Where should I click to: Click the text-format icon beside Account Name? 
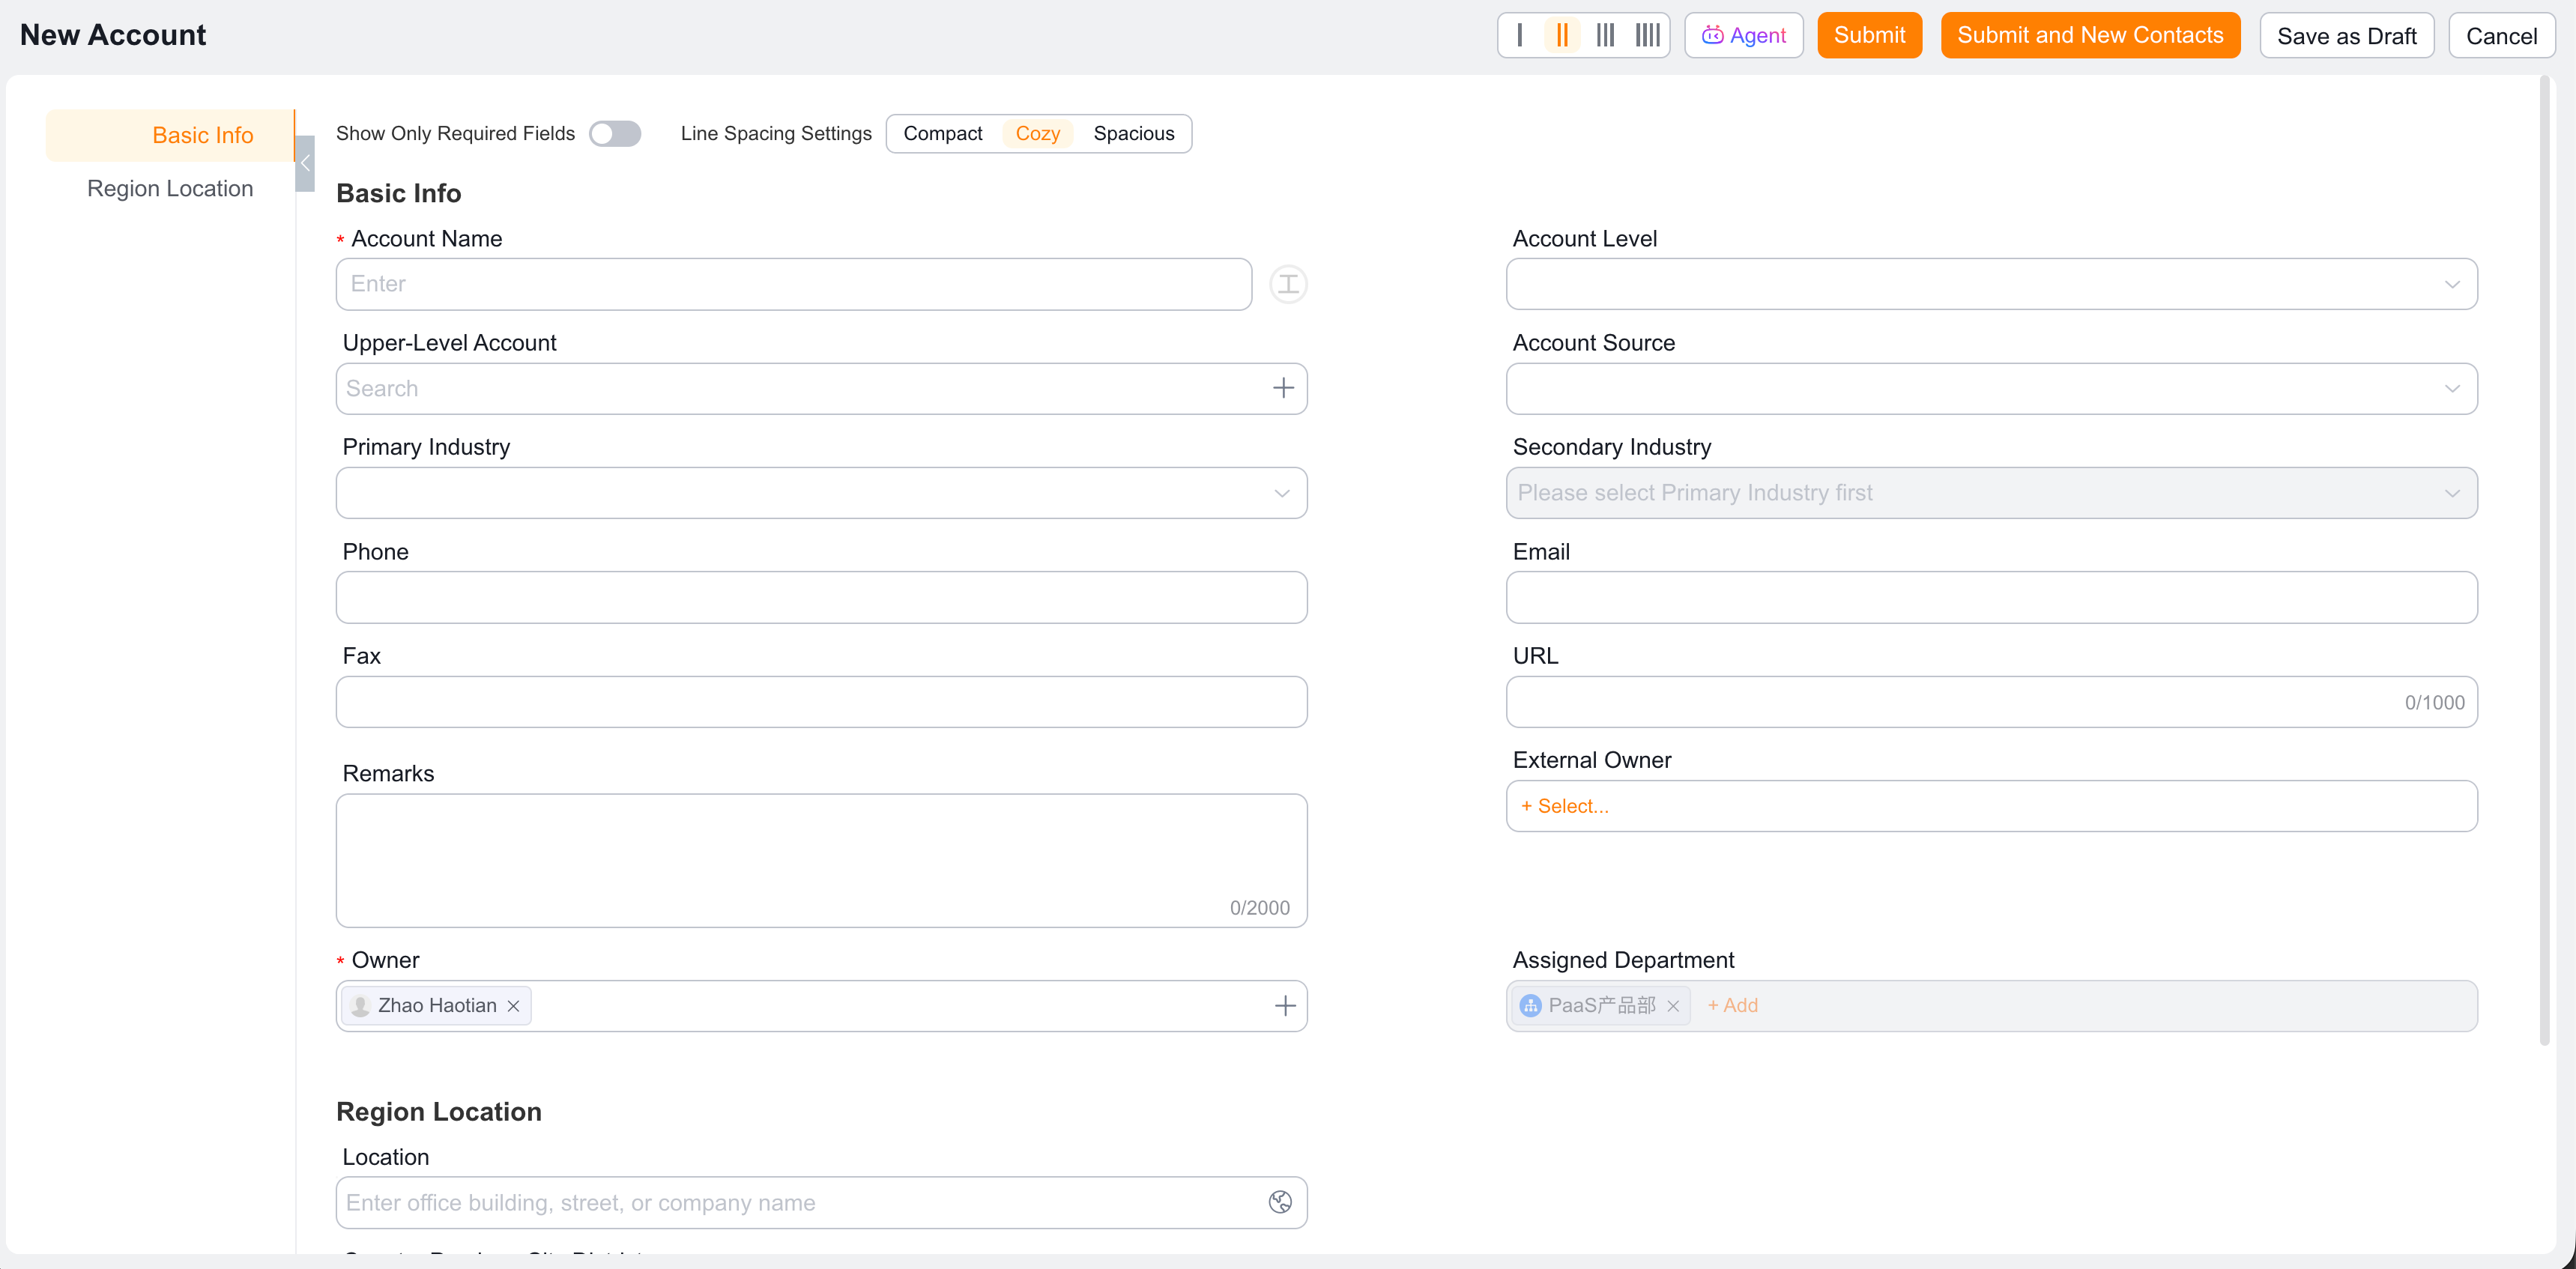[1288, 284]
